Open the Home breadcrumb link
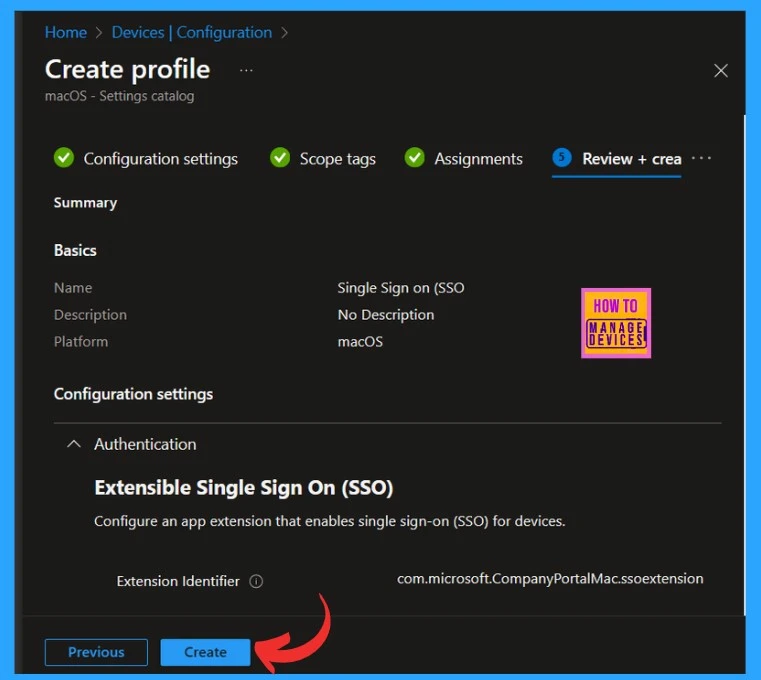This screenshot has height=680, width=761. [x=66, y=33]
